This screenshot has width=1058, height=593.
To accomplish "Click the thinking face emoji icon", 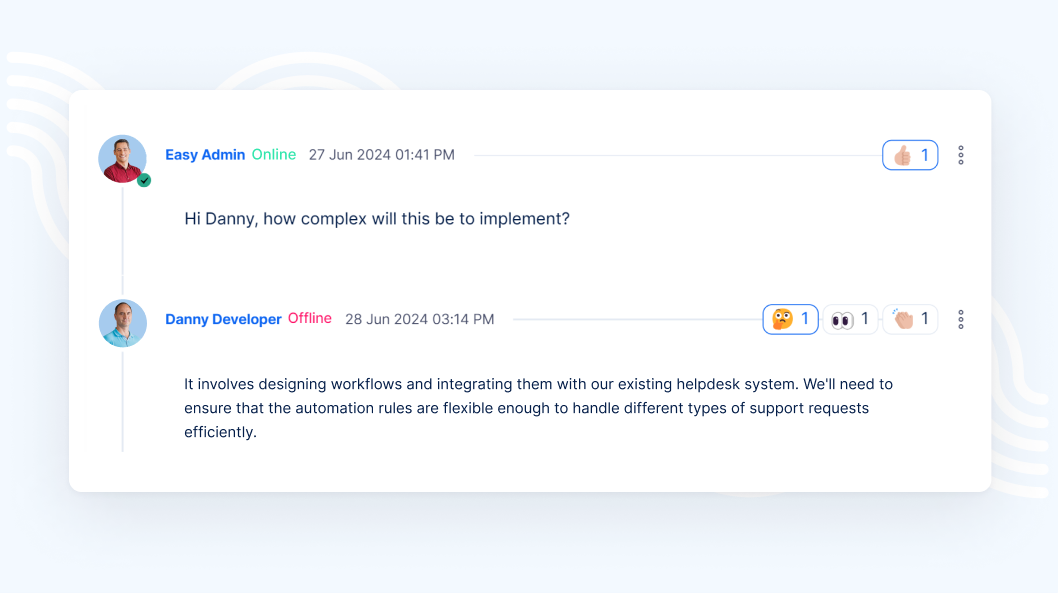I will (x=782, y=319).
